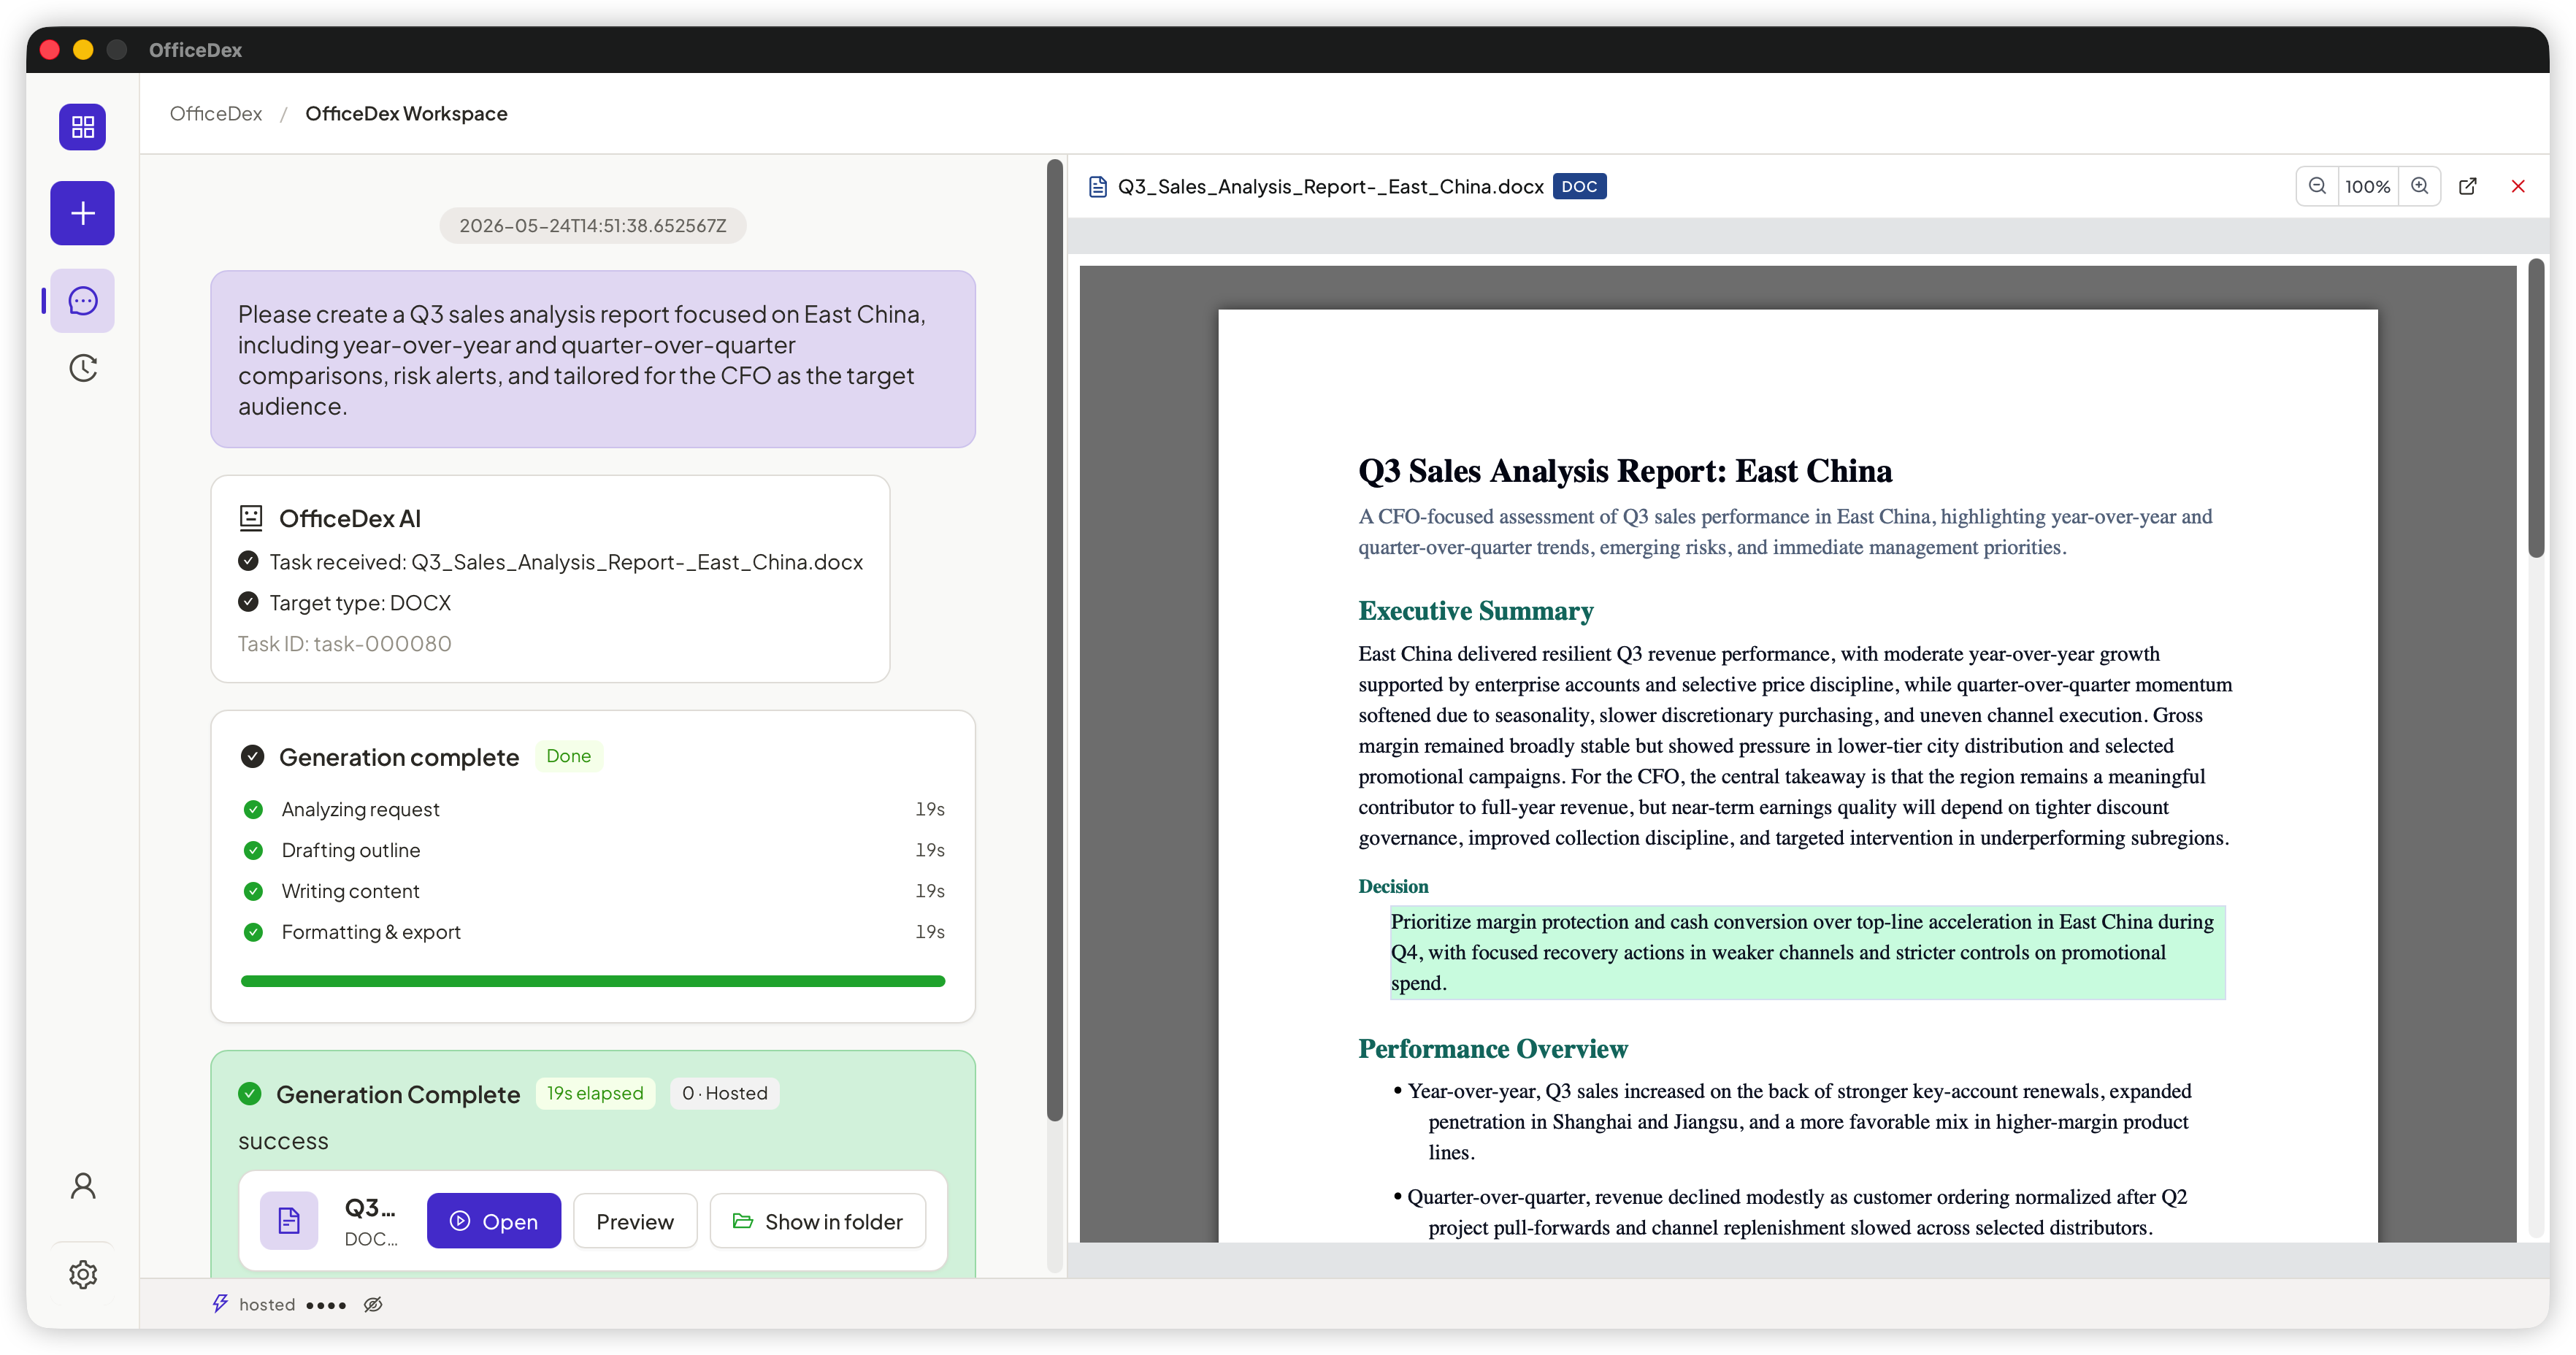This screenshot has width=2576, height=1355.
Task: Click the green check beside Generation Complete
Action: 250,1094
